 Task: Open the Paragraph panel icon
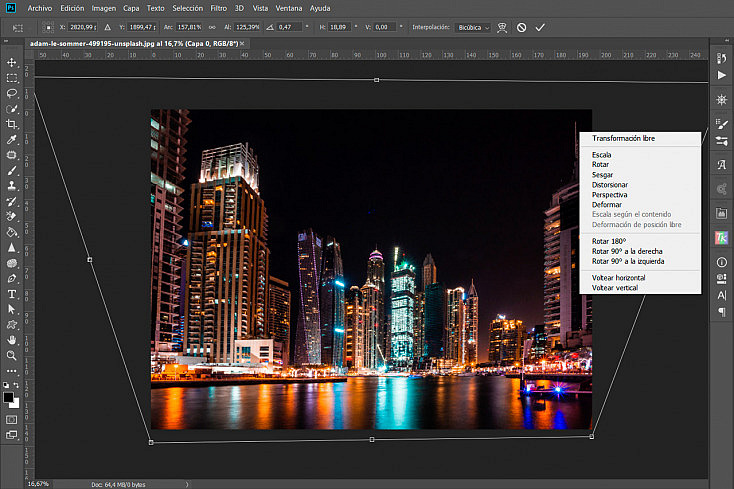(x=721, y=312)
